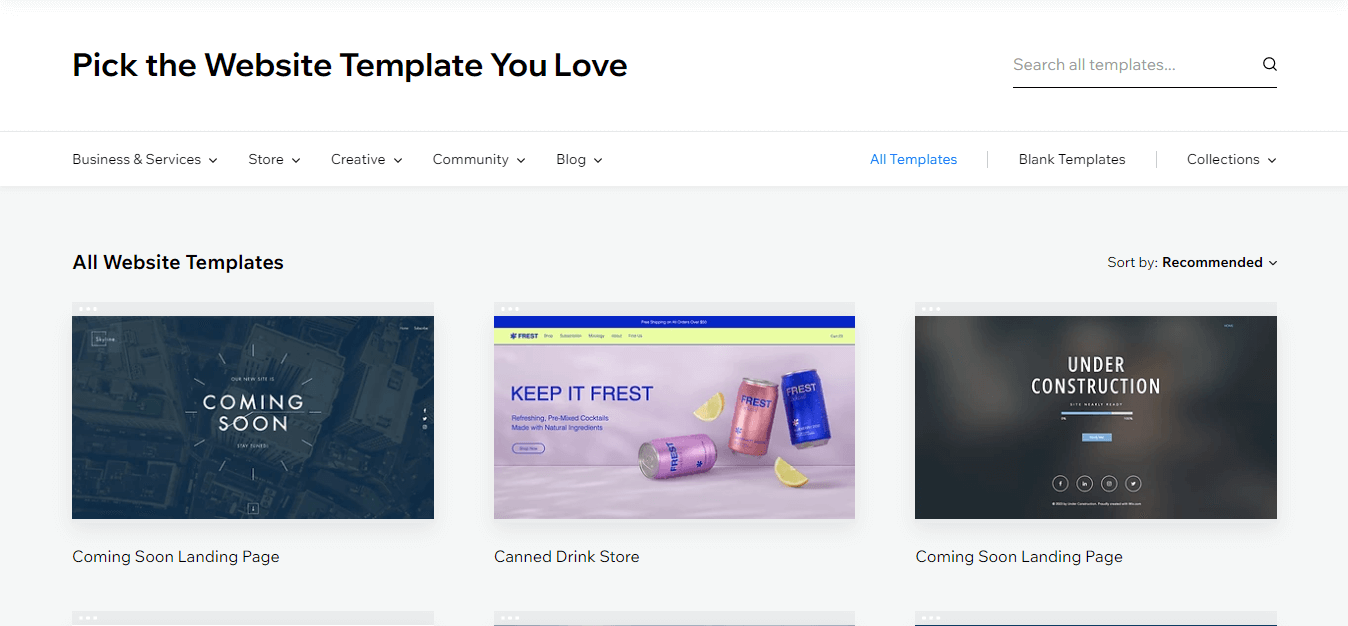
Task: Click the first Coming Soon Landing Page title
Action: tap(175, 557)
